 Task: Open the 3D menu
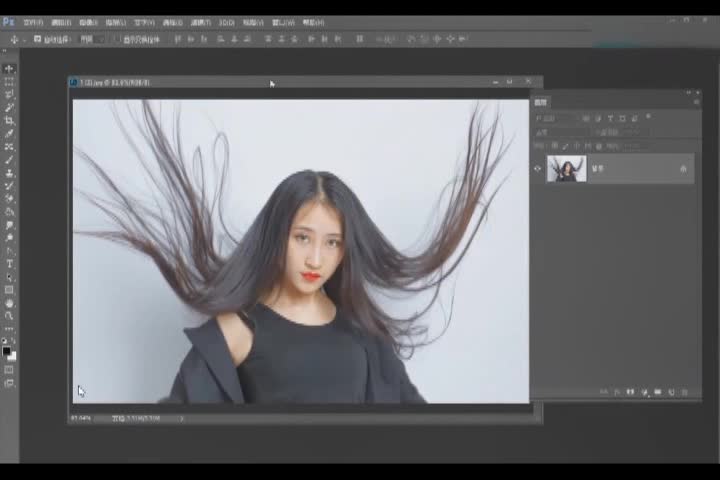(x=226, y=22)
